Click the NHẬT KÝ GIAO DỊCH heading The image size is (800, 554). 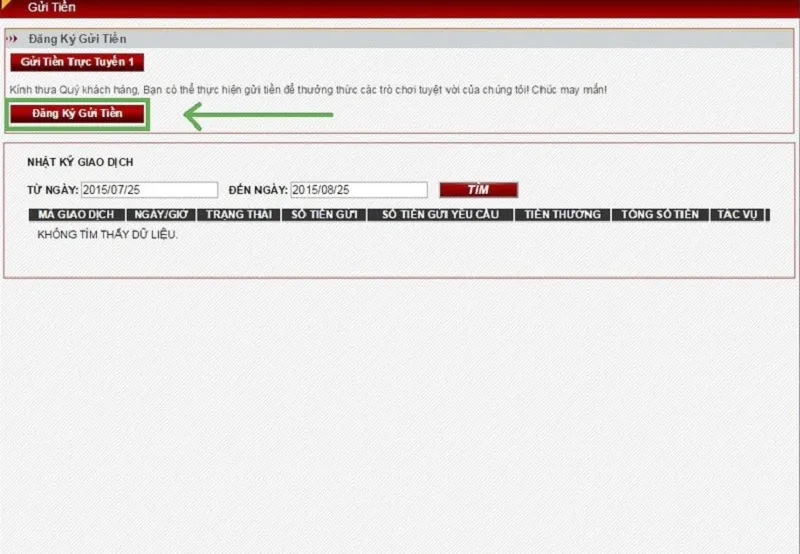point(80,162)
